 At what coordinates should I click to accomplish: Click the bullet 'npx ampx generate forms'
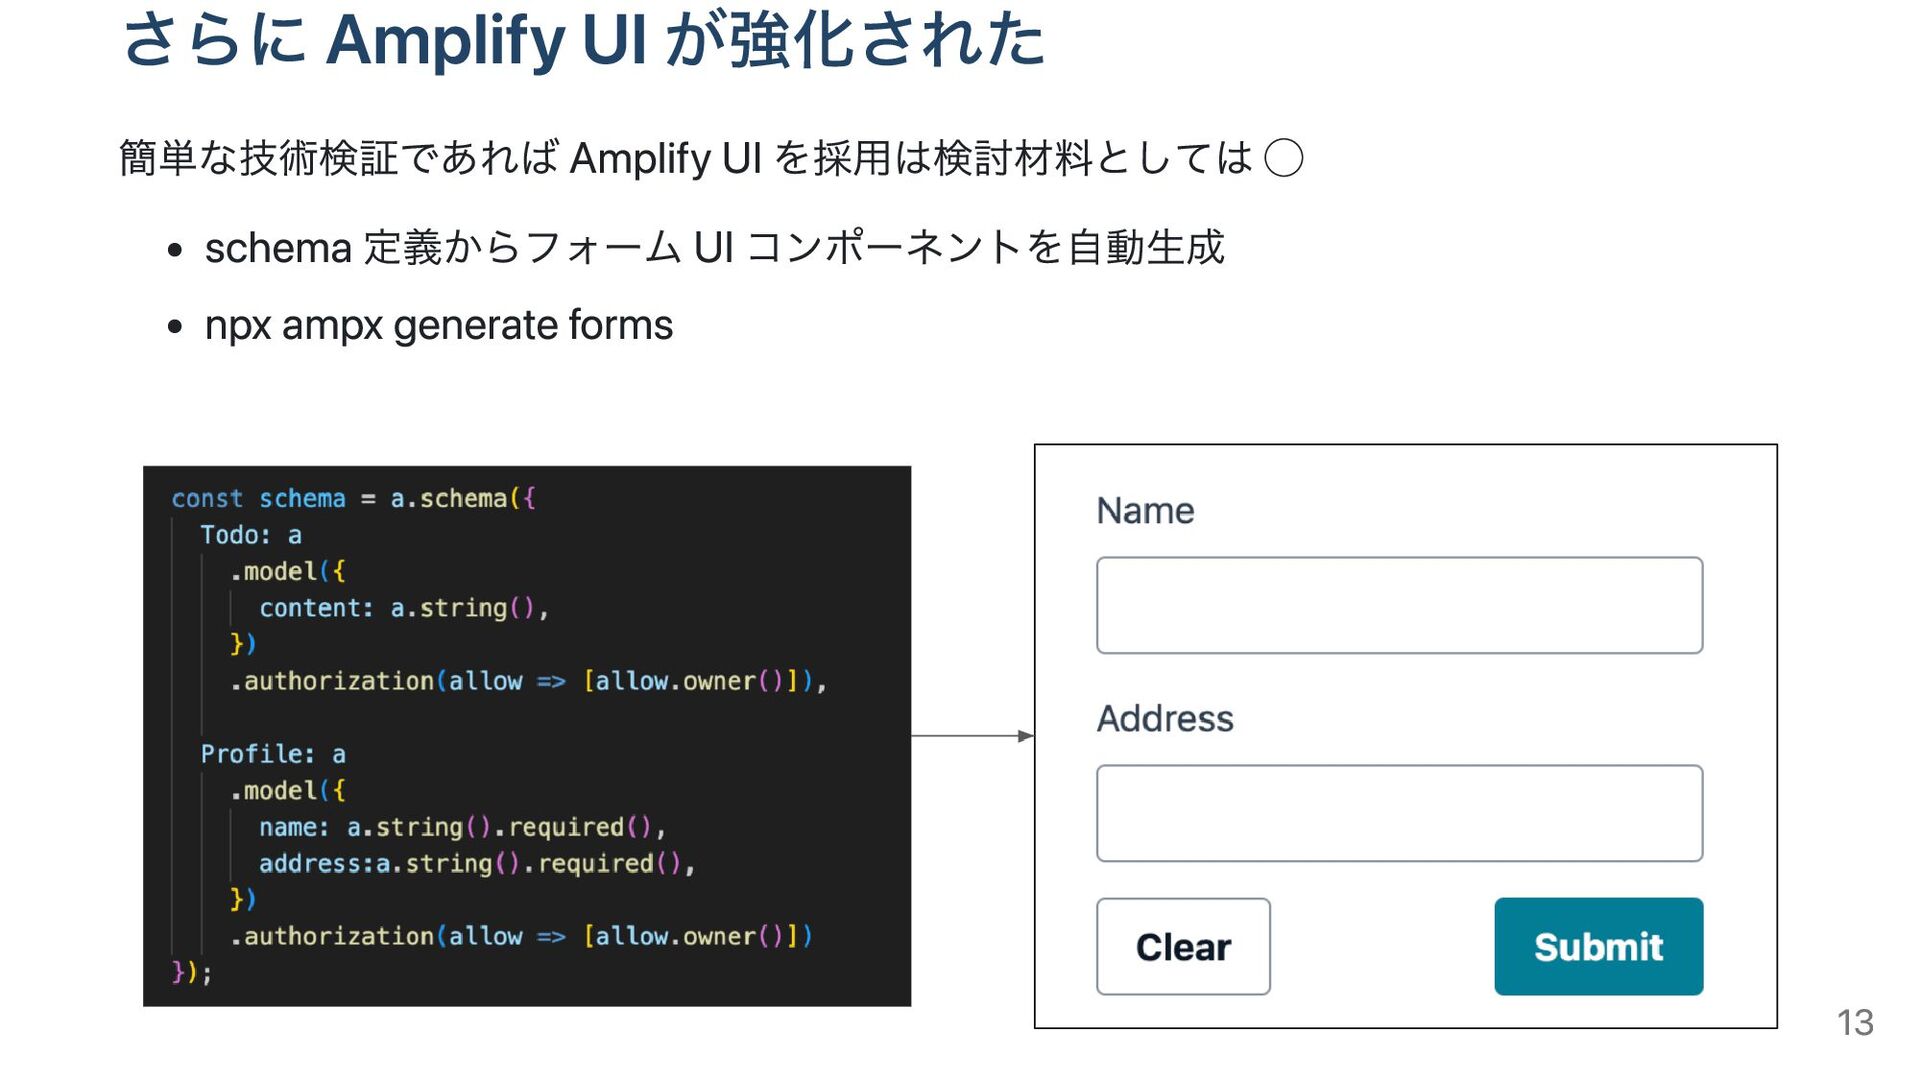(438, 326)
